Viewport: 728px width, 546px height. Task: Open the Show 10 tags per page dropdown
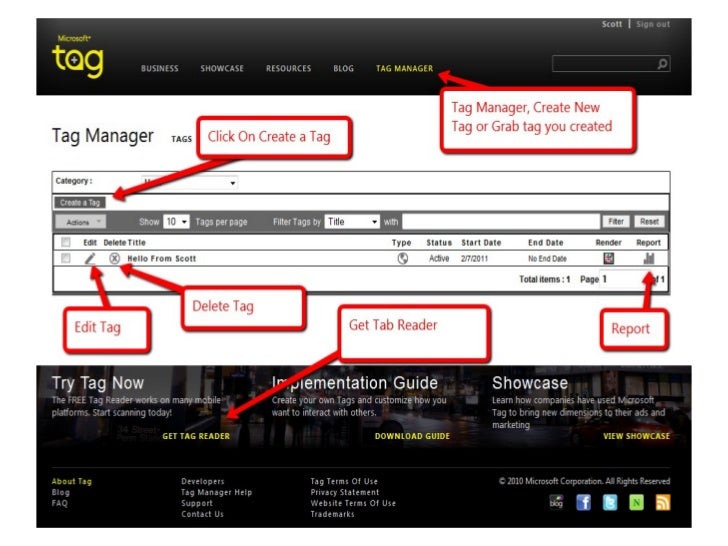[176, 222]
